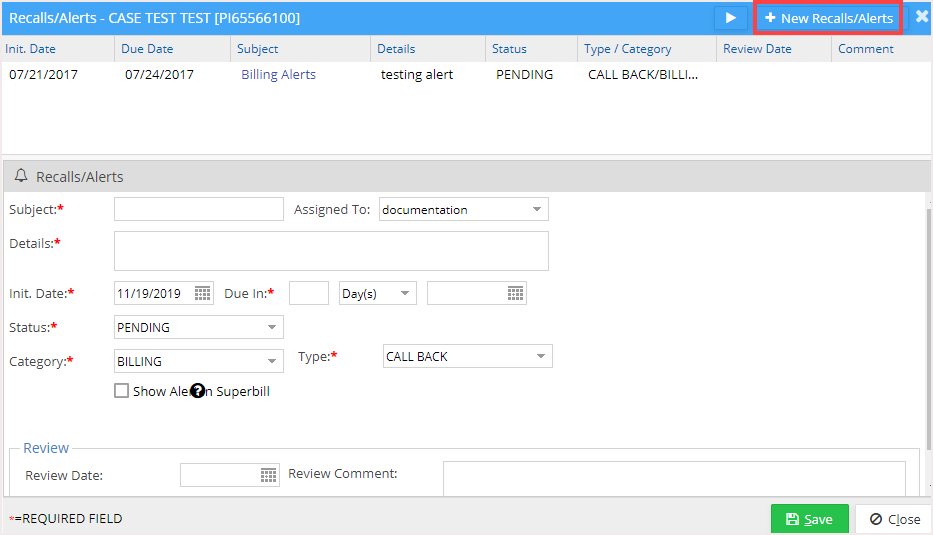Image resolution: width=933 pixels, height=535 pixels.
Task: Click help question mark icon near Superbill
Action: [x=198, y=391]
